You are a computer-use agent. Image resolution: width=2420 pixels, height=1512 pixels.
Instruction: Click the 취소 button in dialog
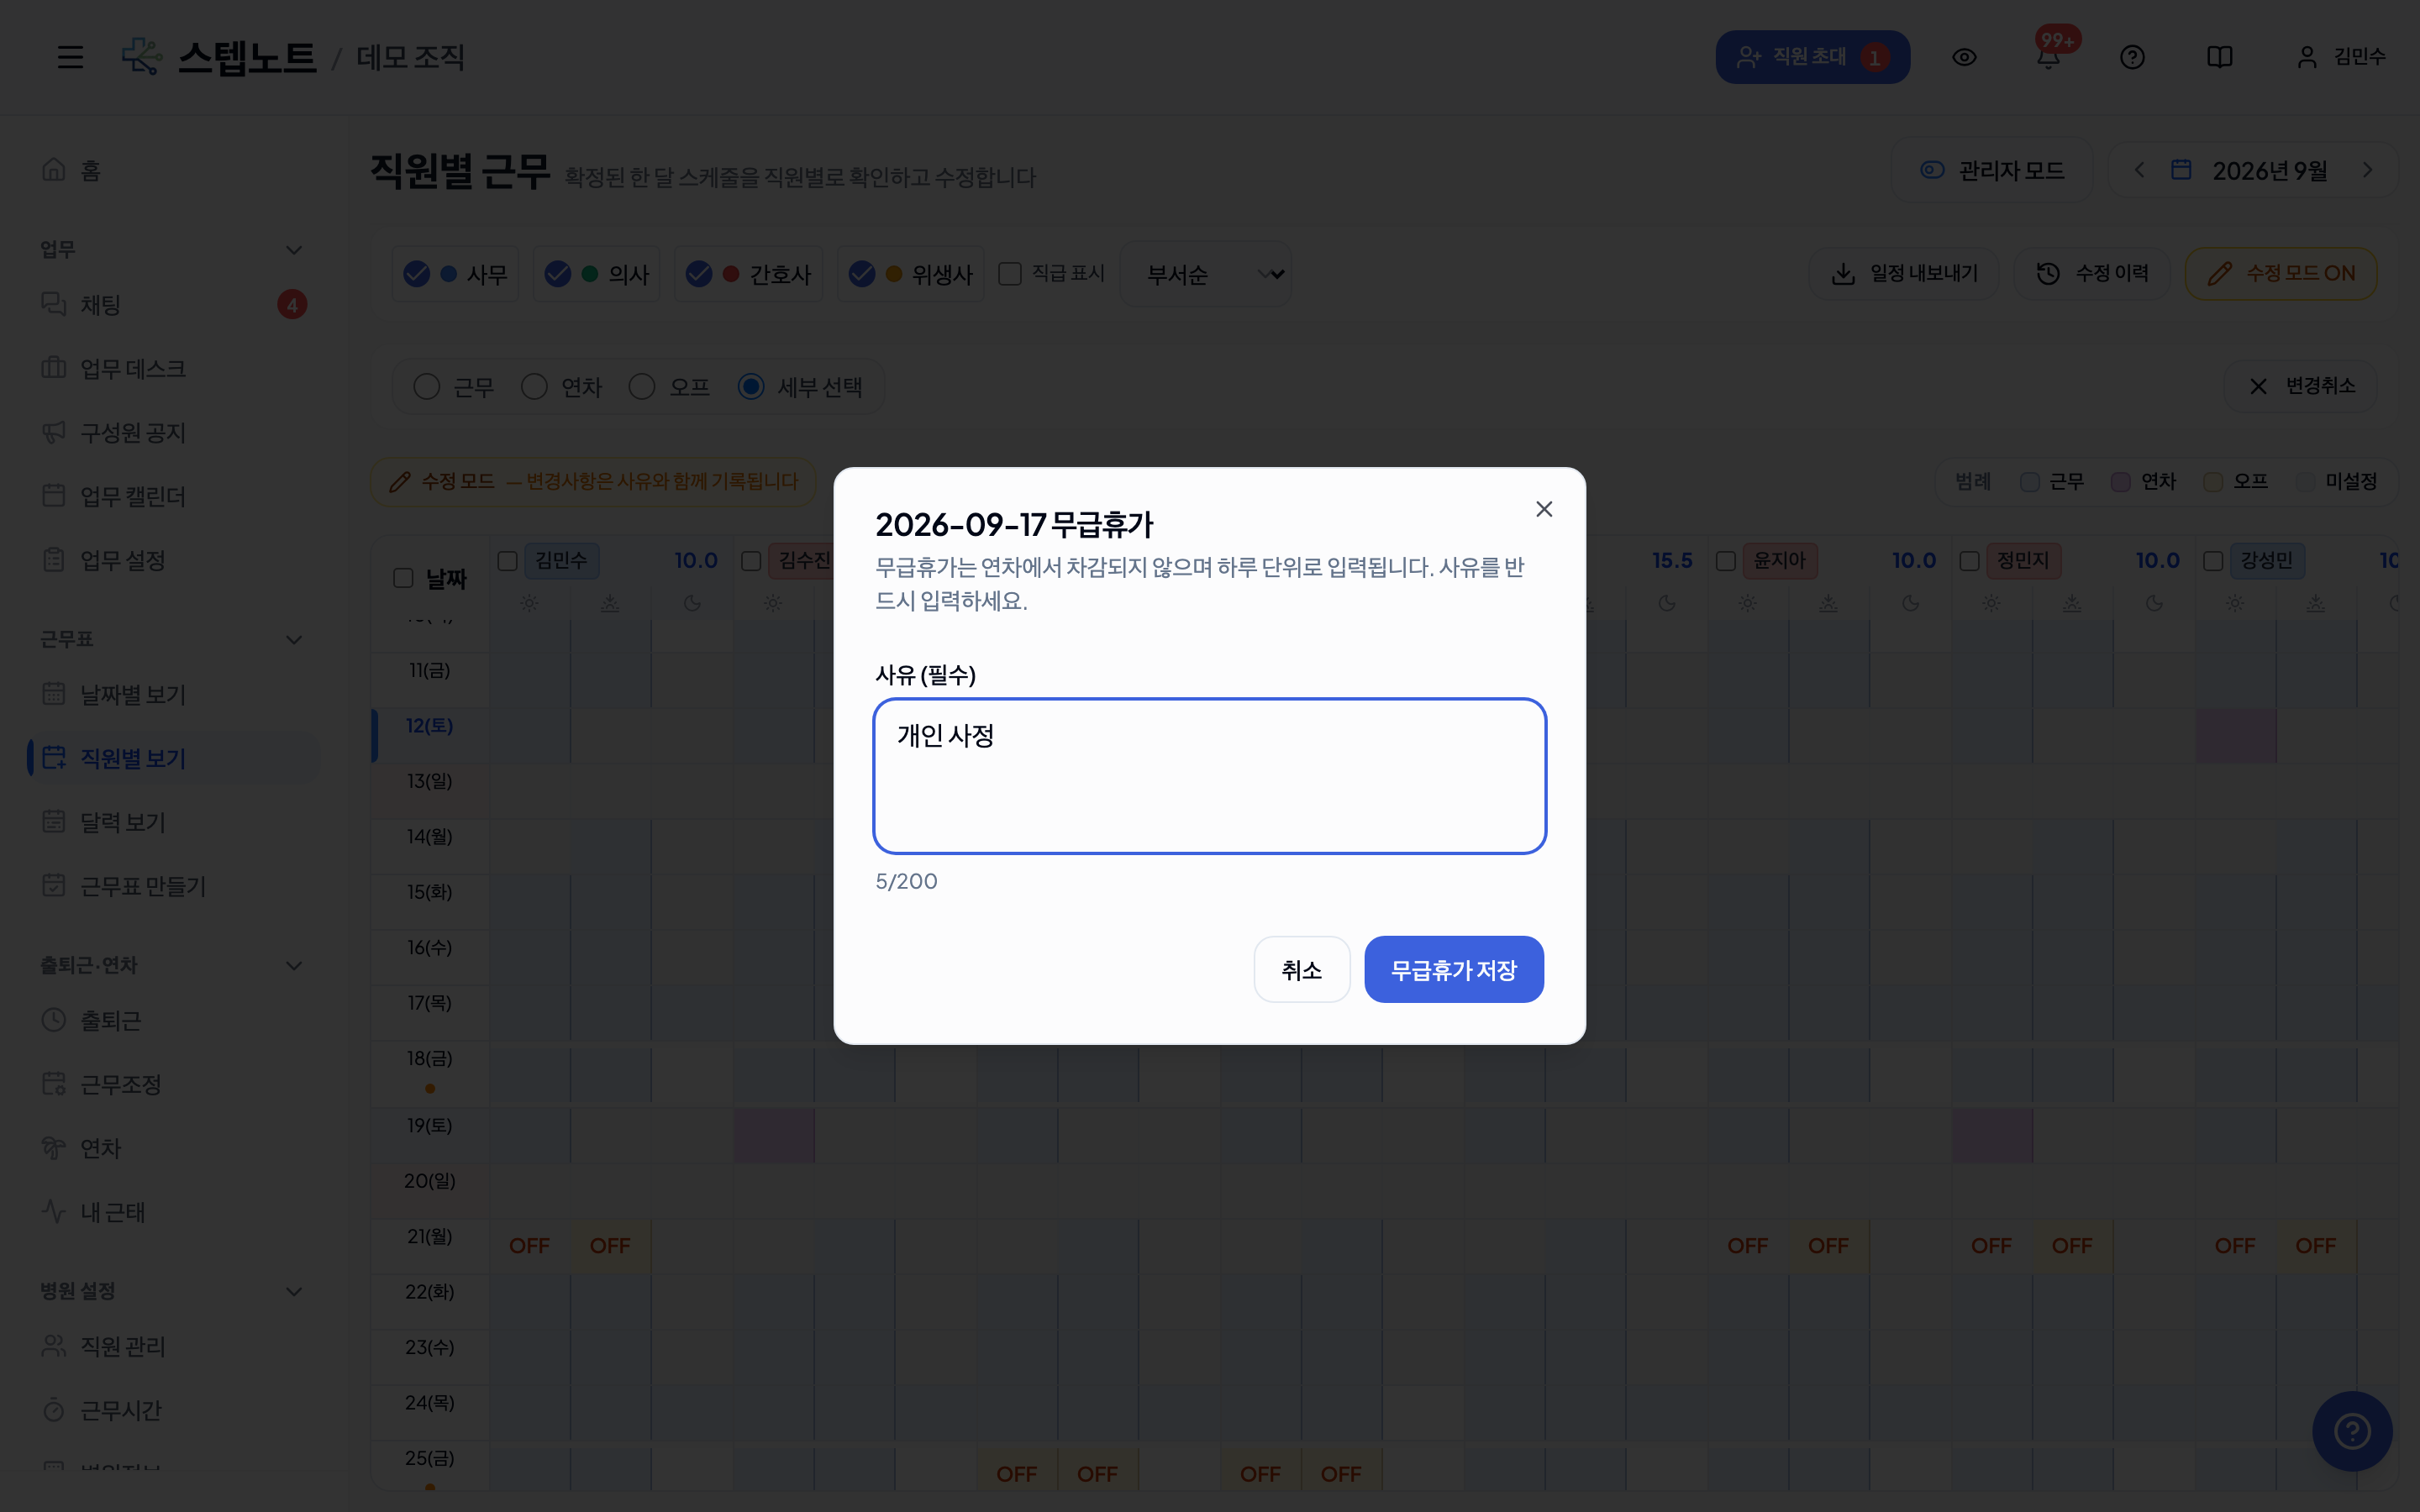[x=1302, y=970]
